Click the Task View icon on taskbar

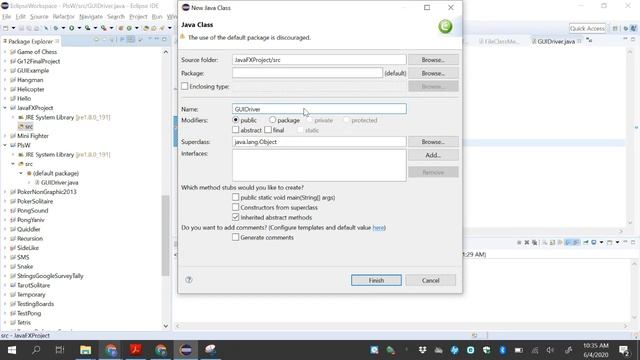60,350
